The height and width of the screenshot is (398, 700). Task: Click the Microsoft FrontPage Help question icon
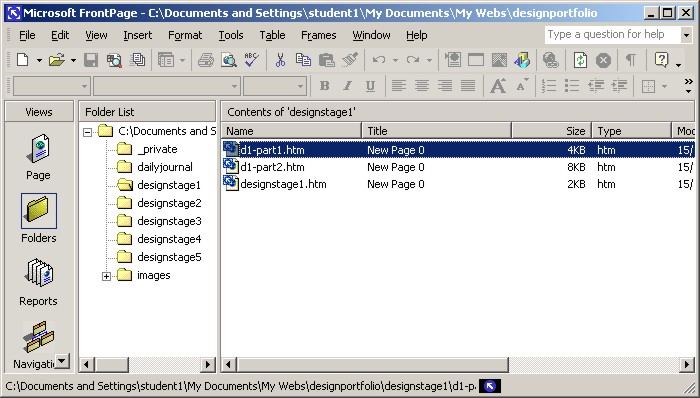[661, 60]
